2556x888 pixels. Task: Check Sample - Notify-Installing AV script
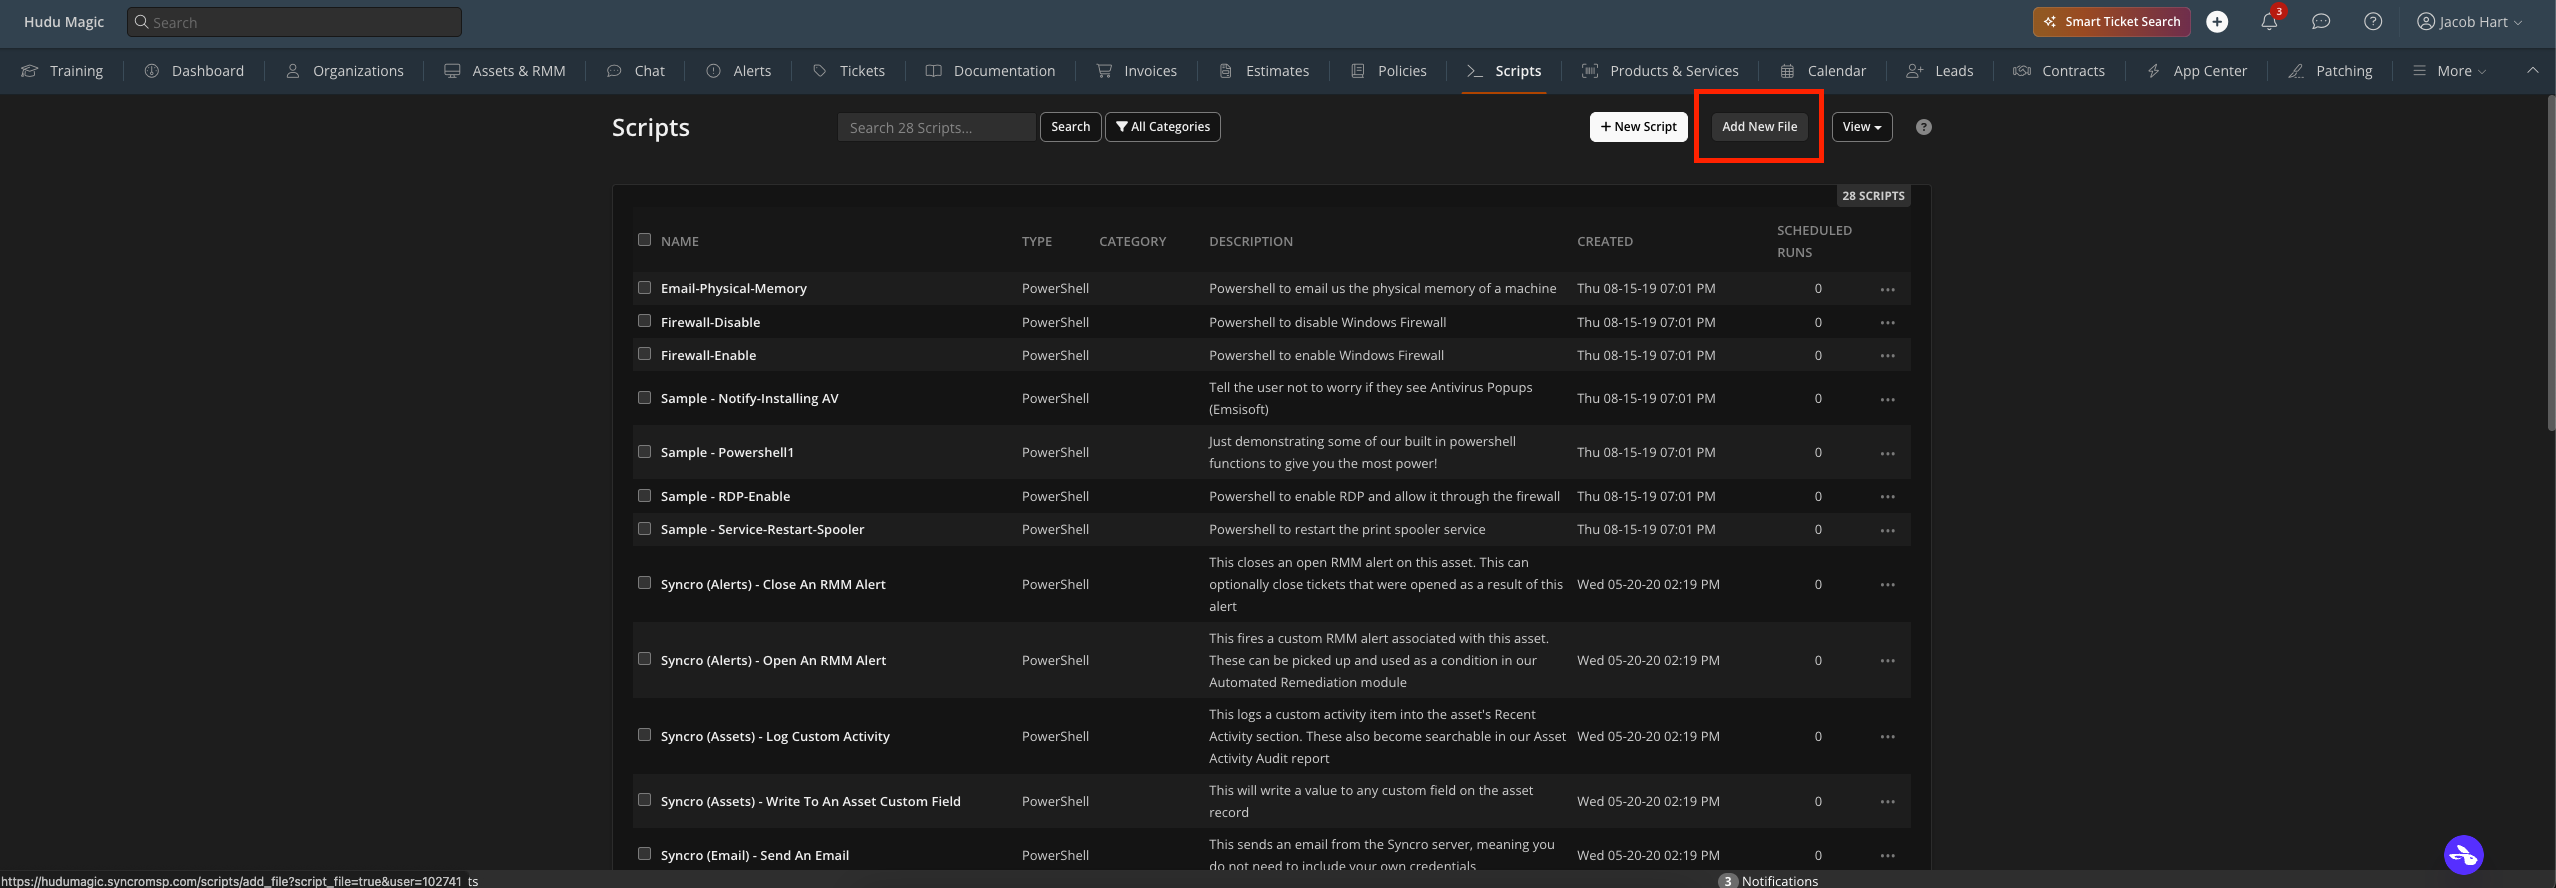tap(644, 398)
